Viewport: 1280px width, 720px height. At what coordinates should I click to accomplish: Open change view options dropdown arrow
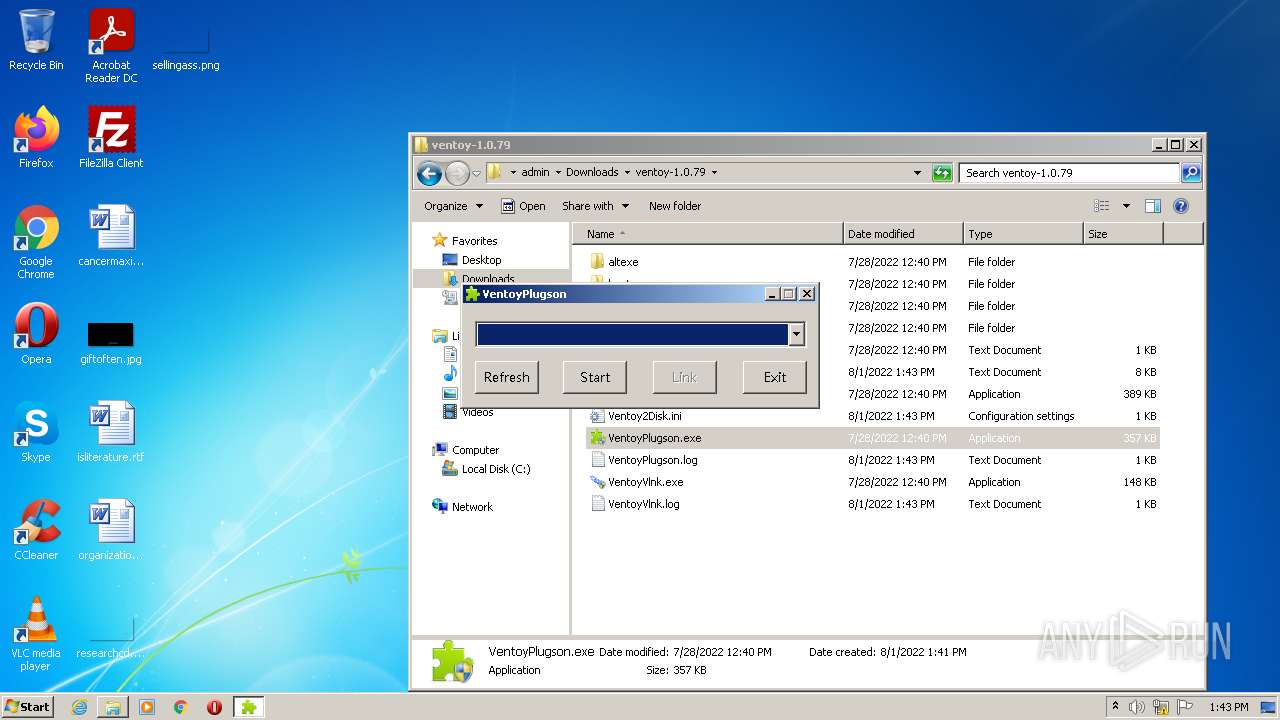click(x=1125, y=206)
